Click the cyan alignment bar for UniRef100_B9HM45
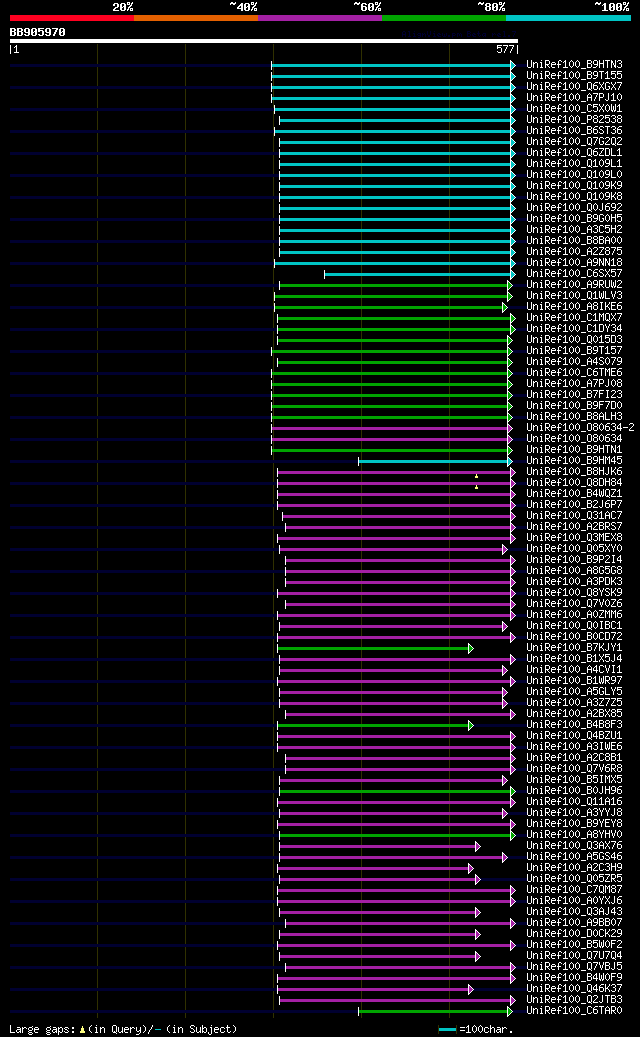Screen dimensions: 640x1037 tap(435, 460)
